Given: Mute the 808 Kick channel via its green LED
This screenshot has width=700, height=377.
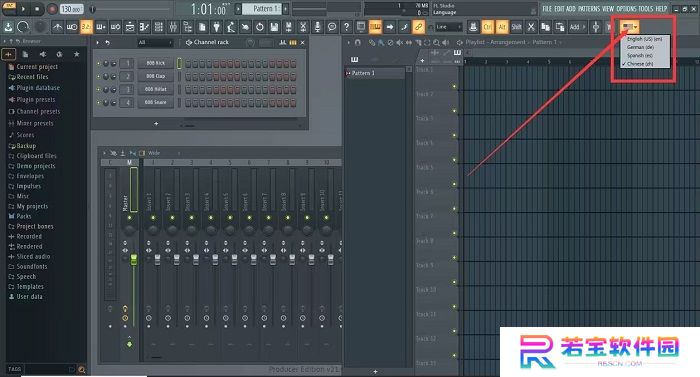Looking at the screenshot, I should click(99, 63).
